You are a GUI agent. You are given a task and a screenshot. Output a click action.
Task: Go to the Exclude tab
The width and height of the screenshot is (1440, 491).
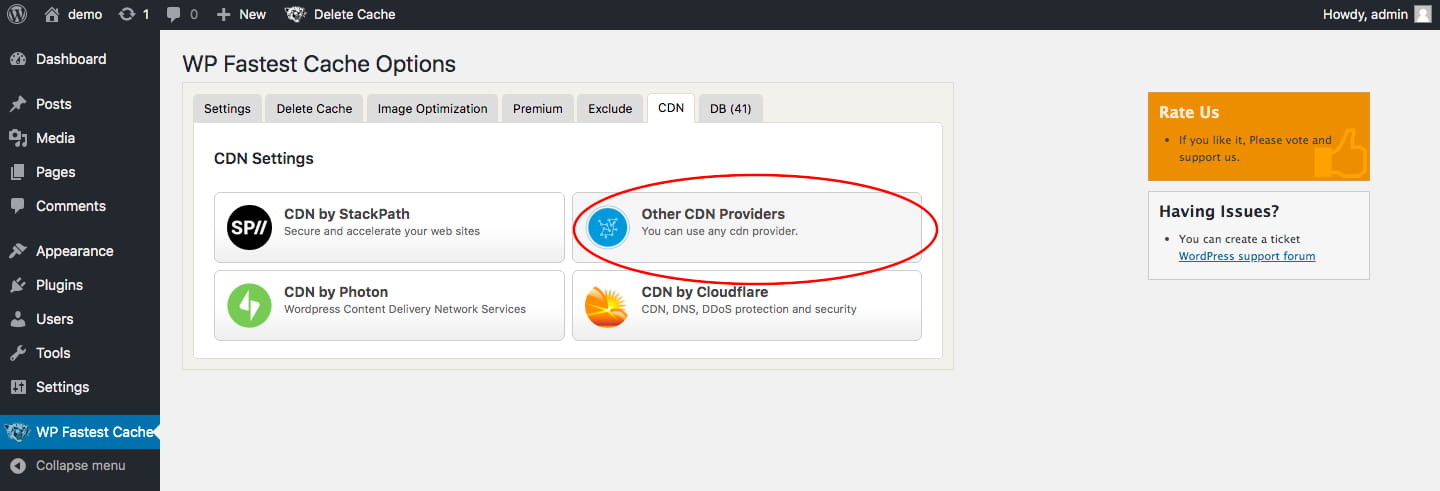pyautogui.click(x=610, y=108)
